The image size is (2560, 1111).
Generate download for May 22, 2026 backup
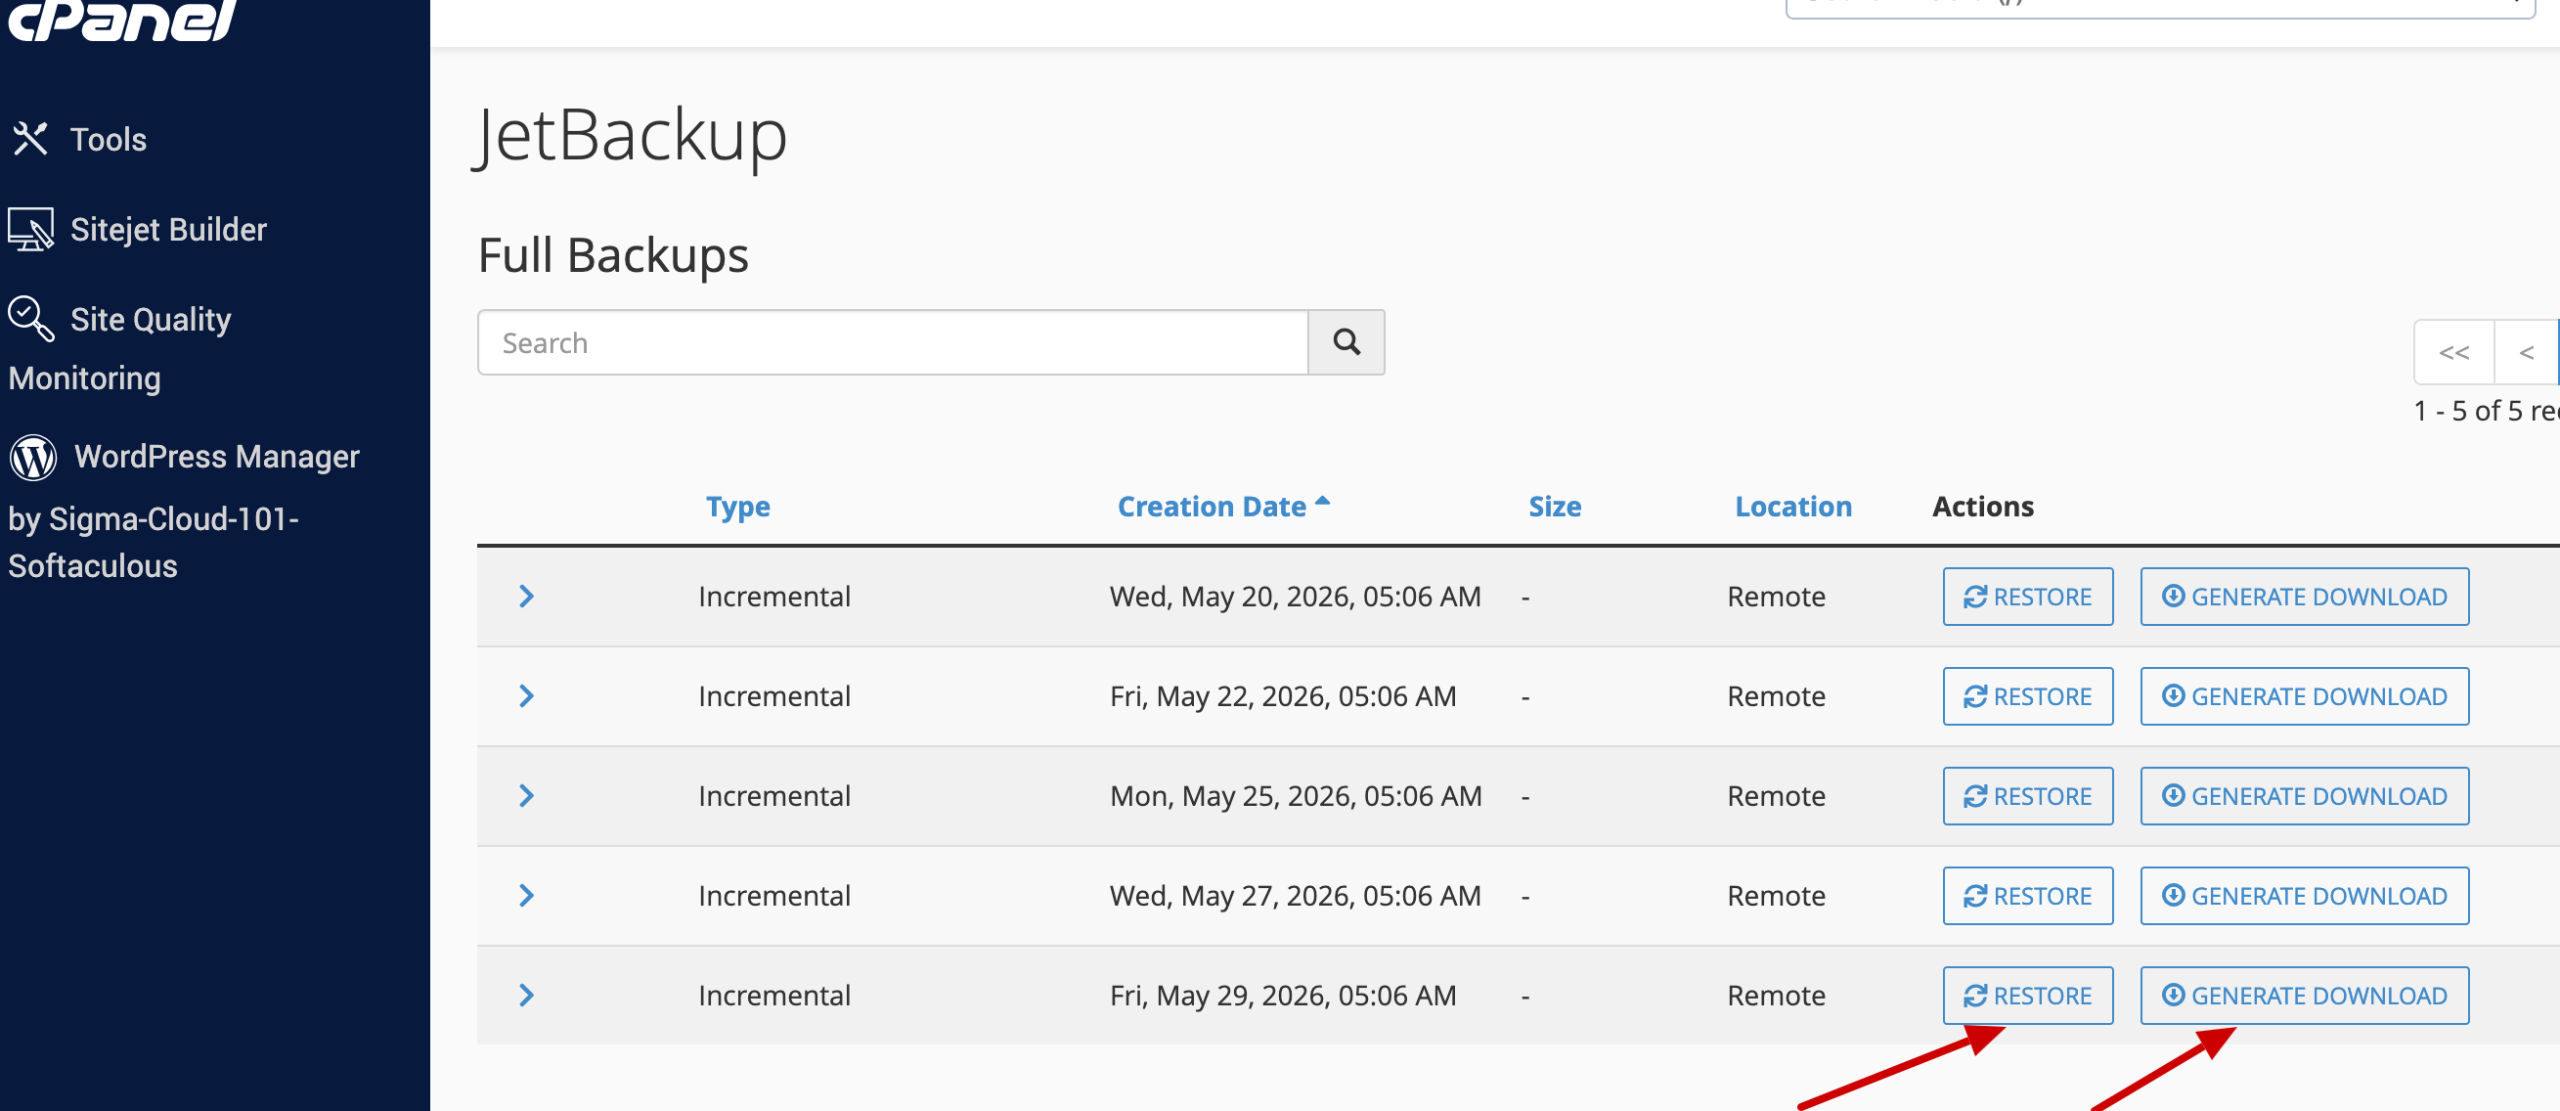(x=2304, y=696)
